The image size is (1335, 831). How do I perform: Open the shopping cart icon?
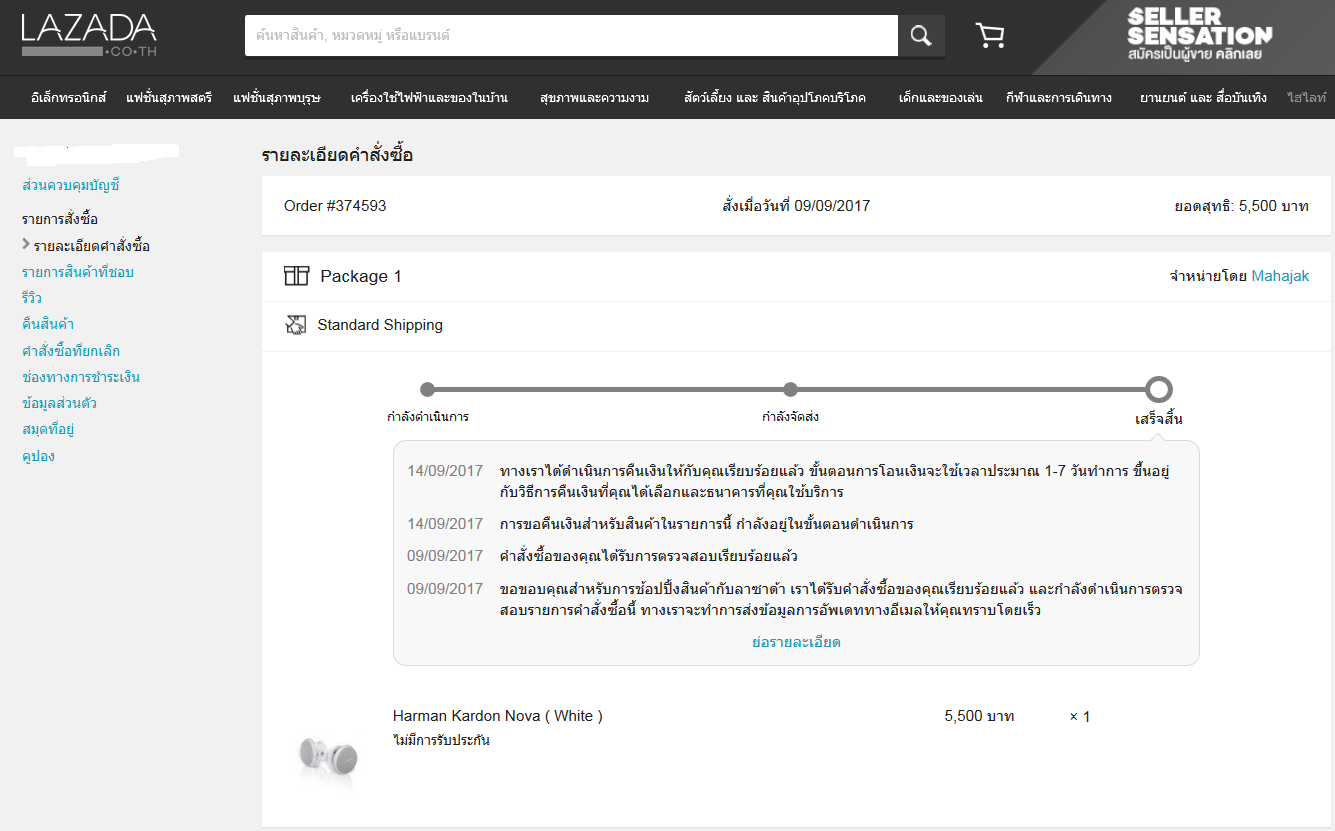(x=990, y=36)
